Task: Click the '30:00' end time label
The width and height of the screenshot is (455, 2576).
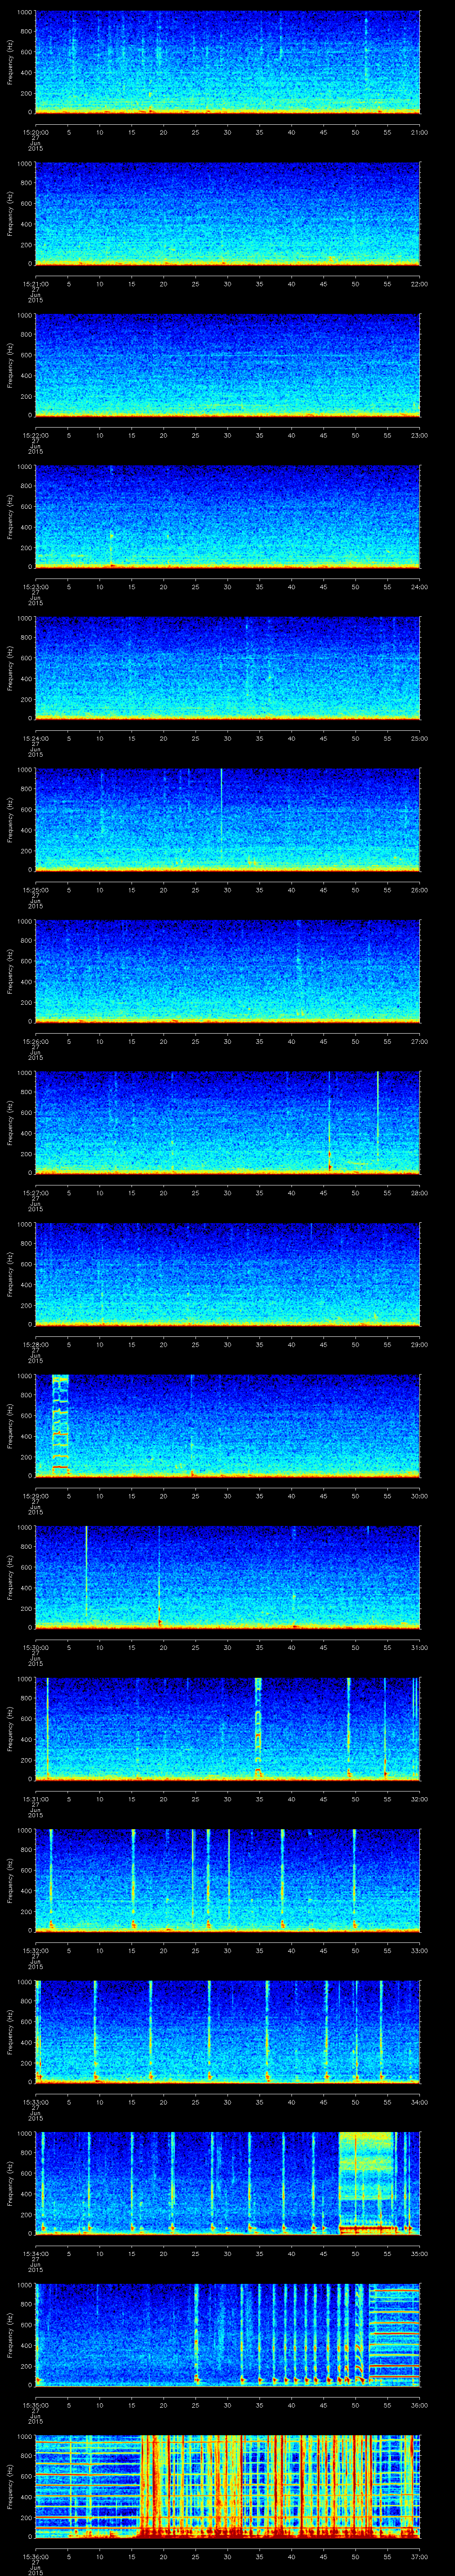Action: pos(419,1495)
